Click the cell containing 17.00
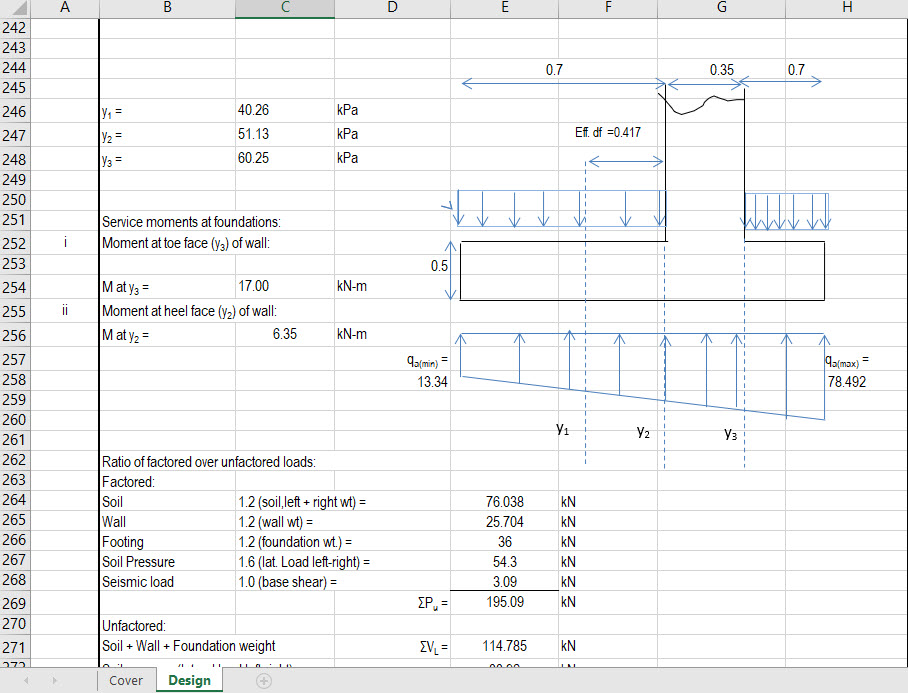908x693 pixels. 284,286
